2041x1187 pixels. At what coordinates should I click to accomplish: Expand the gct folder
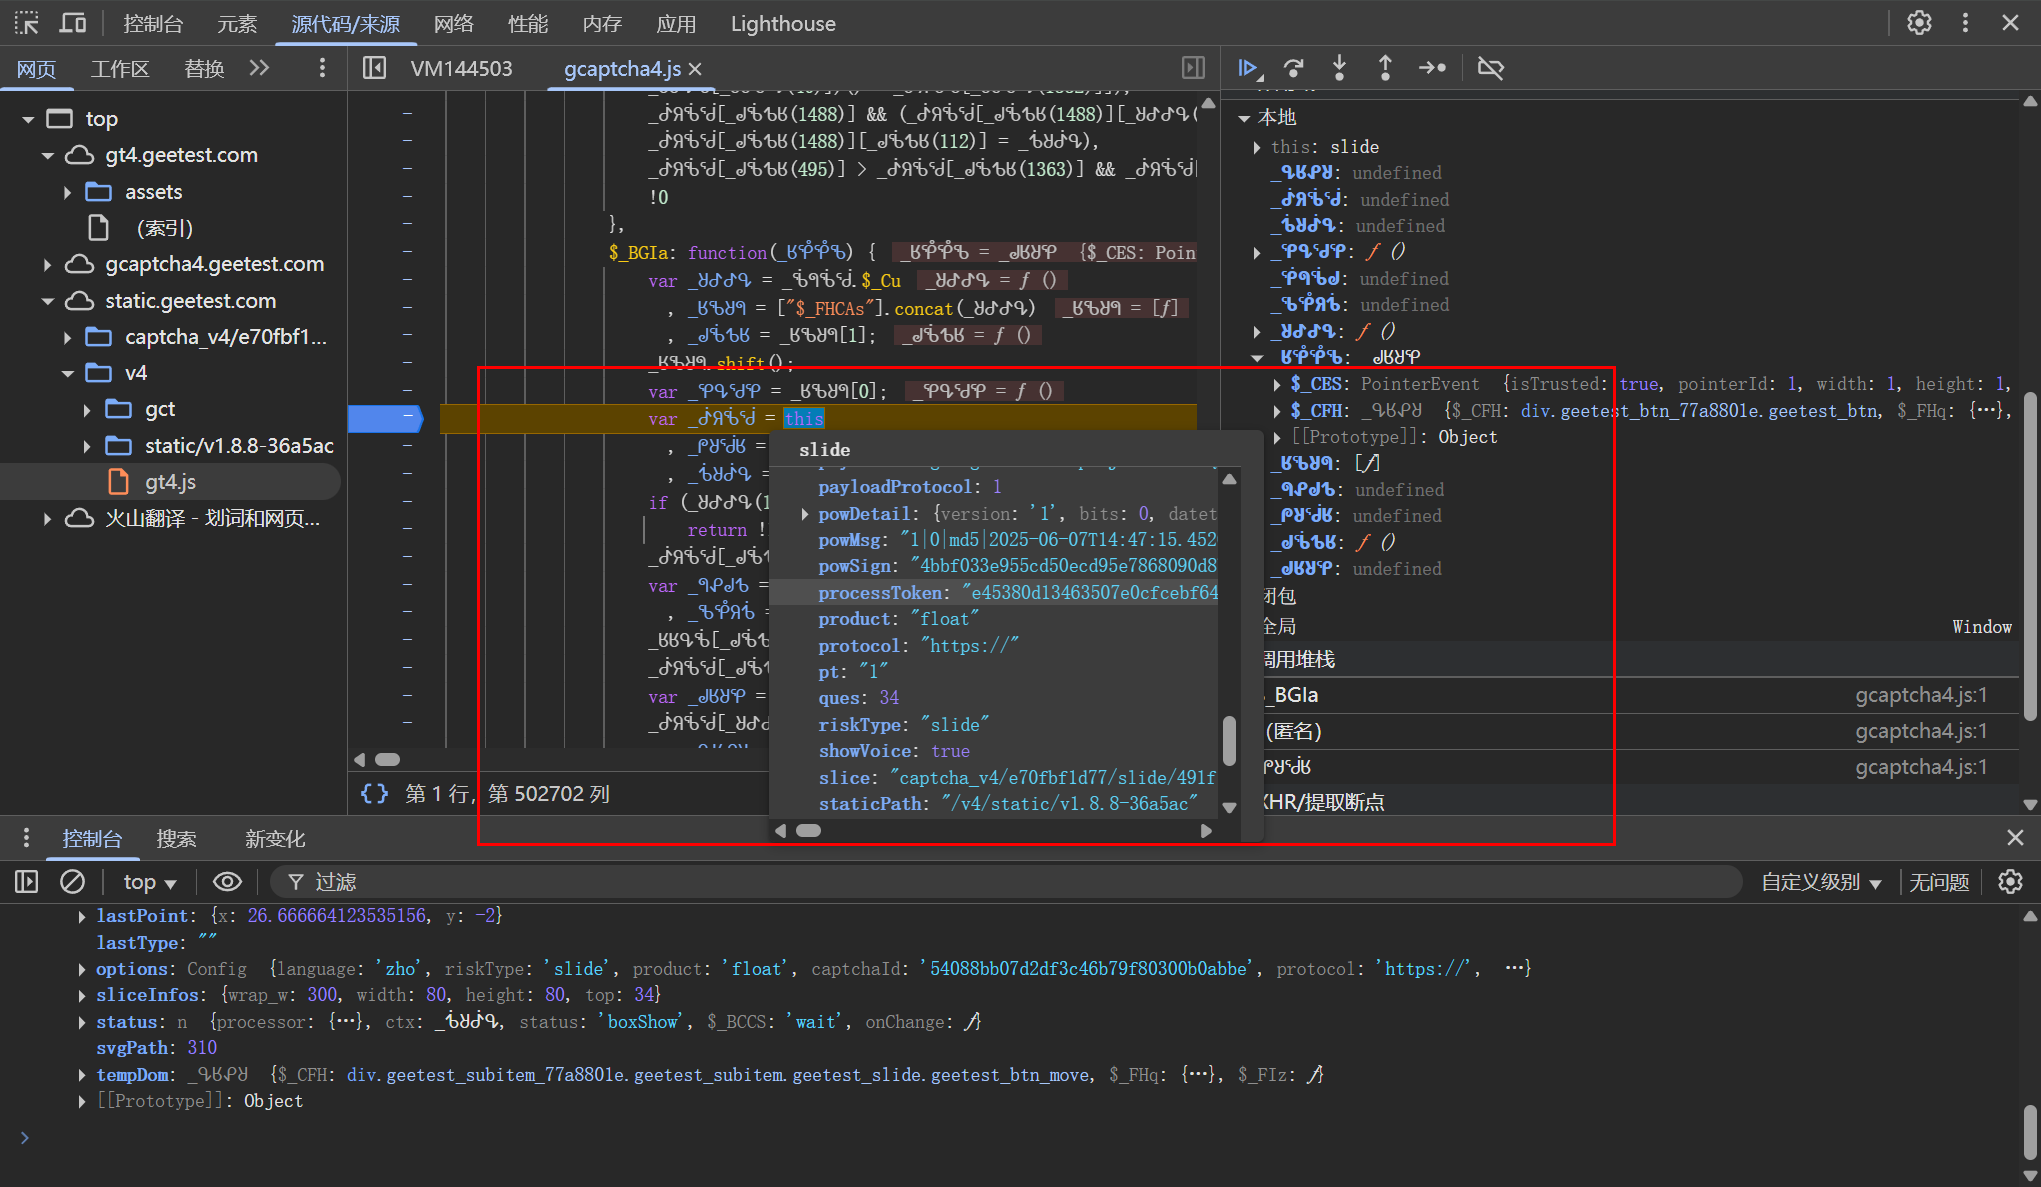(87, 410)
